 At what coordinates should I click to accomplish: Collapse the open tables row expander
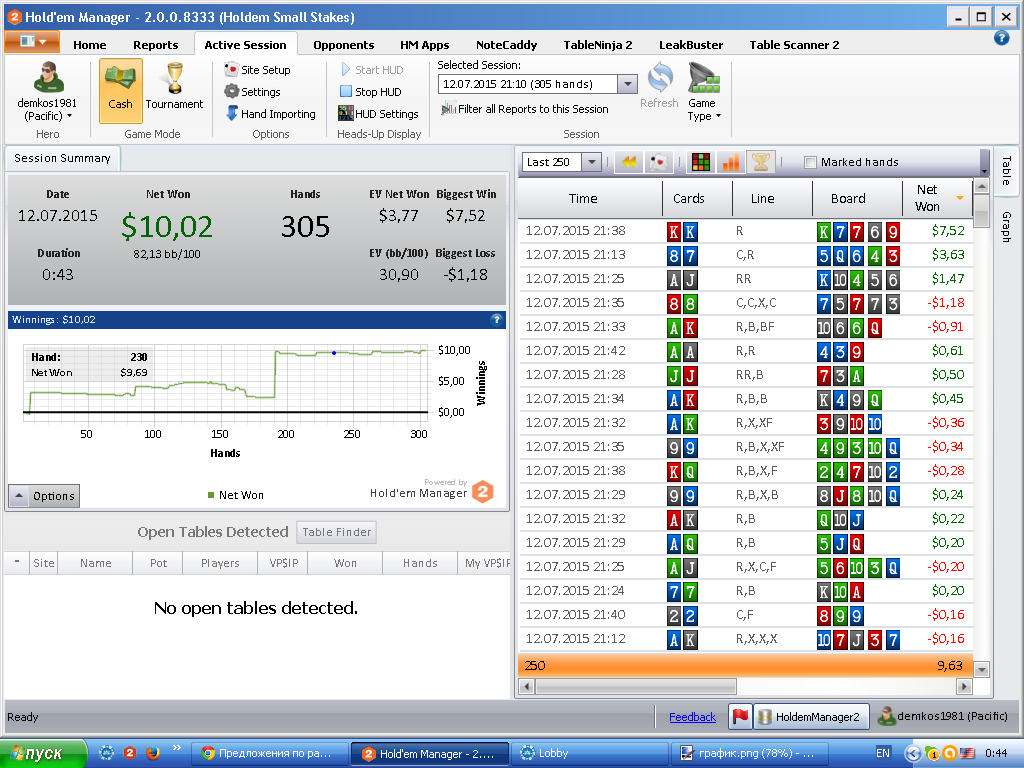pyautogui.click(x=17, y=562)
